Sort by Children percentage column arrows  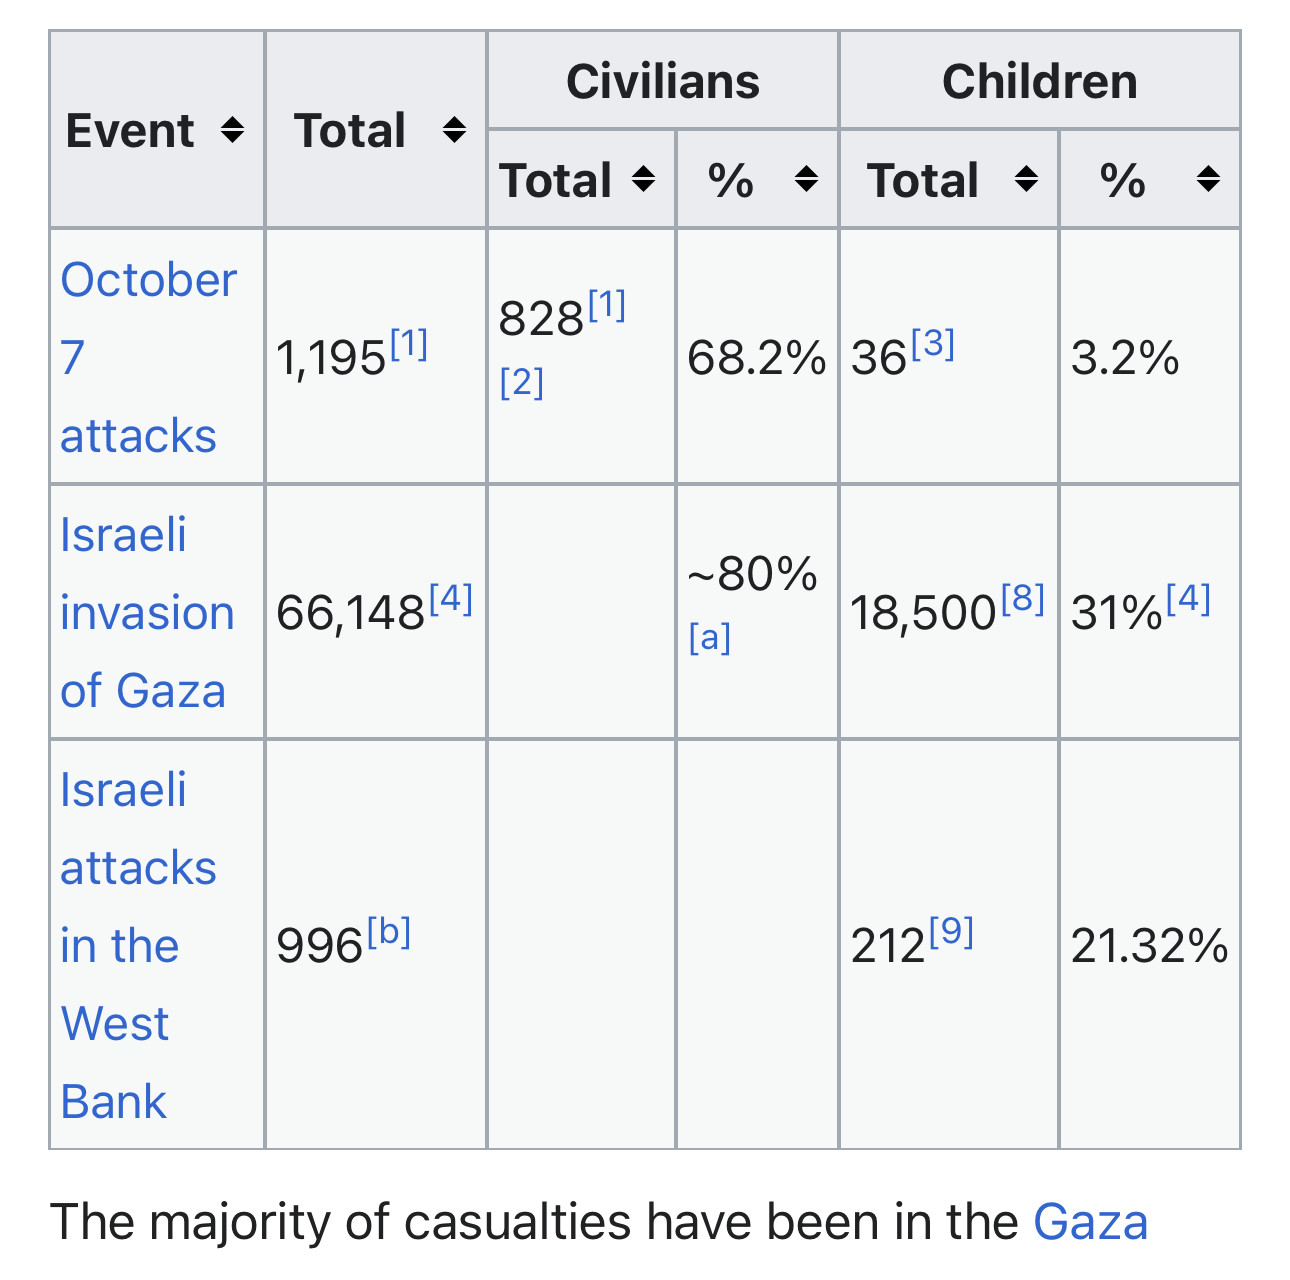click(x=1208, y=180)
